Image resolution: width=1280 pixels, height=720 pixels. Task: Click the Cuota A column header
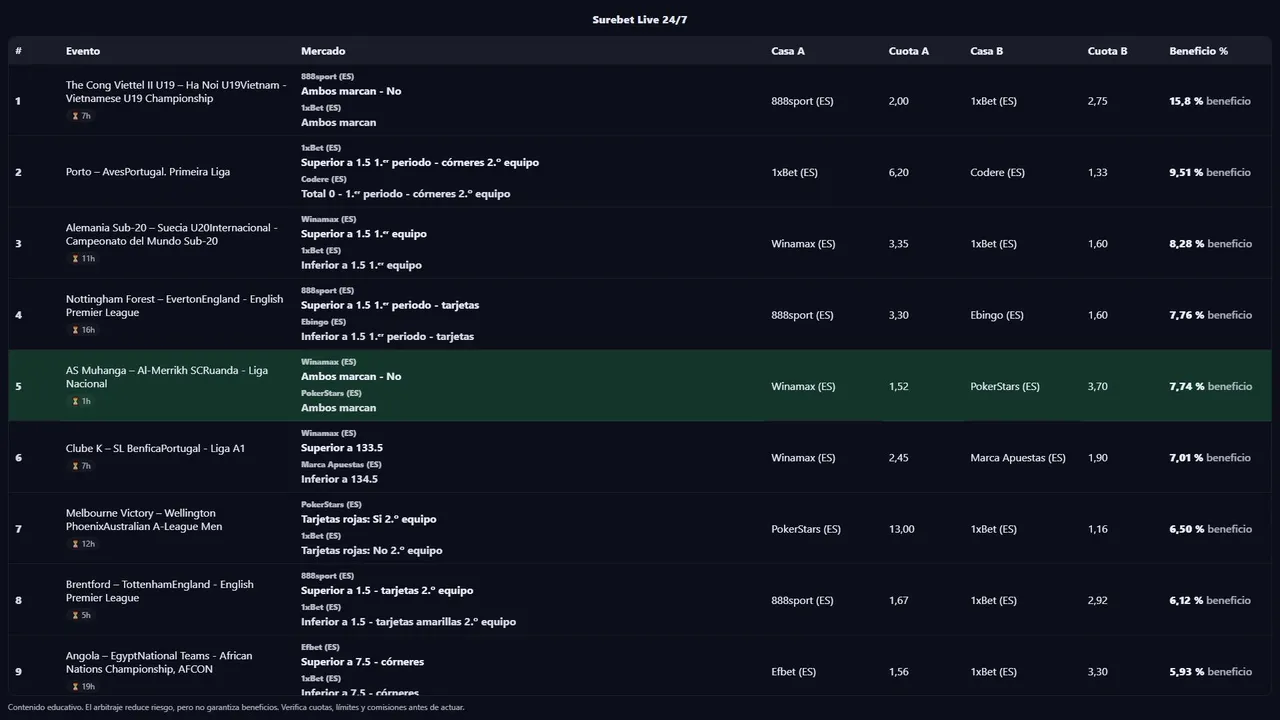tap(908, 51)
